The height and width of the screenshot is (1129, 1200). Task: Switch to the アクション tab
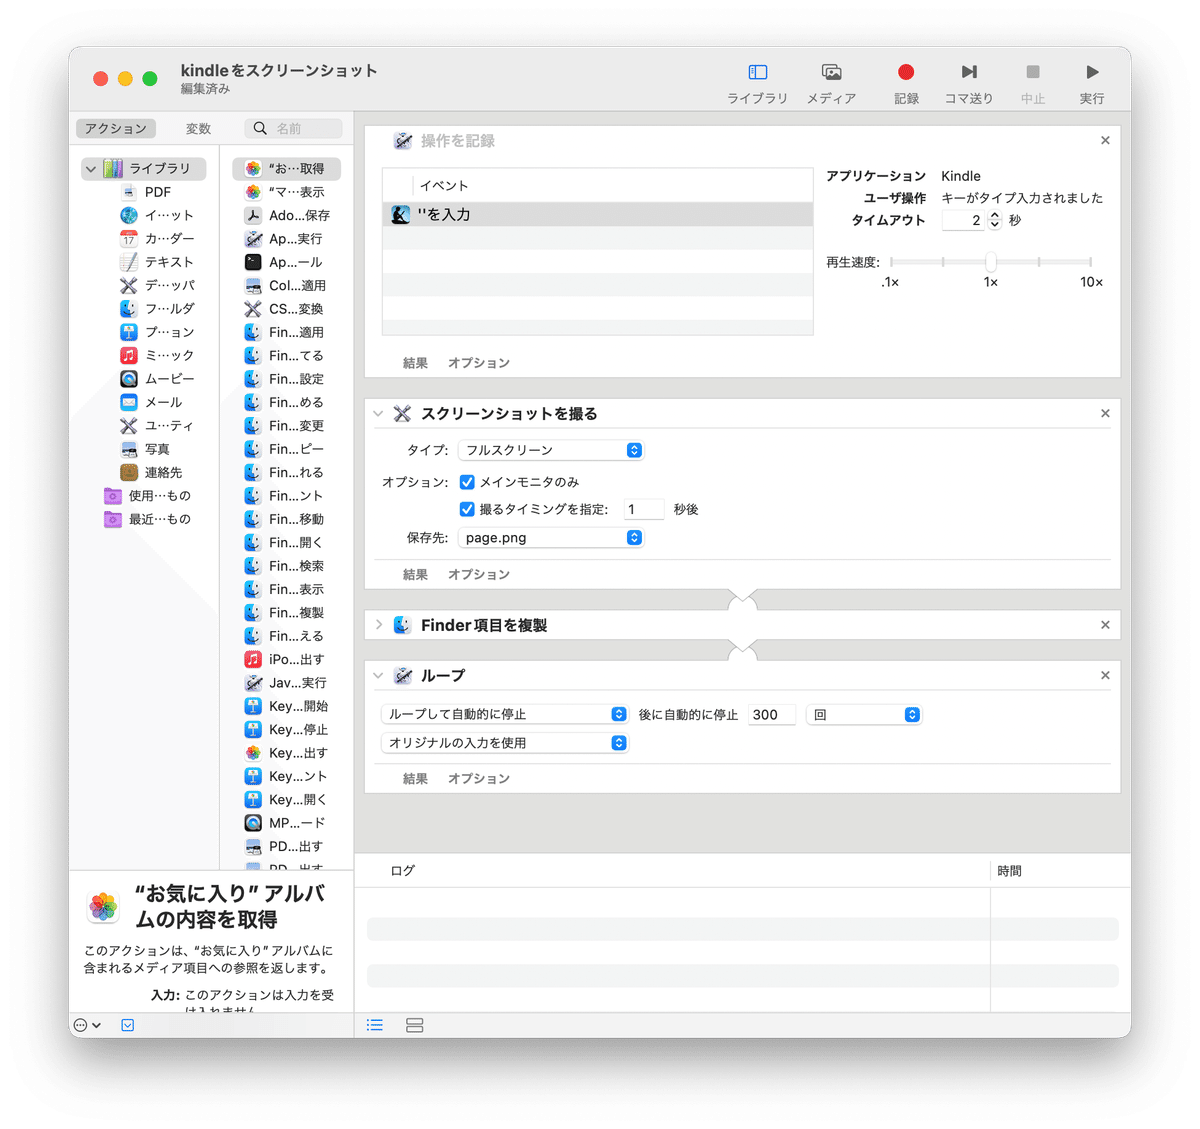pyautogui.click(x=116, y=128)
